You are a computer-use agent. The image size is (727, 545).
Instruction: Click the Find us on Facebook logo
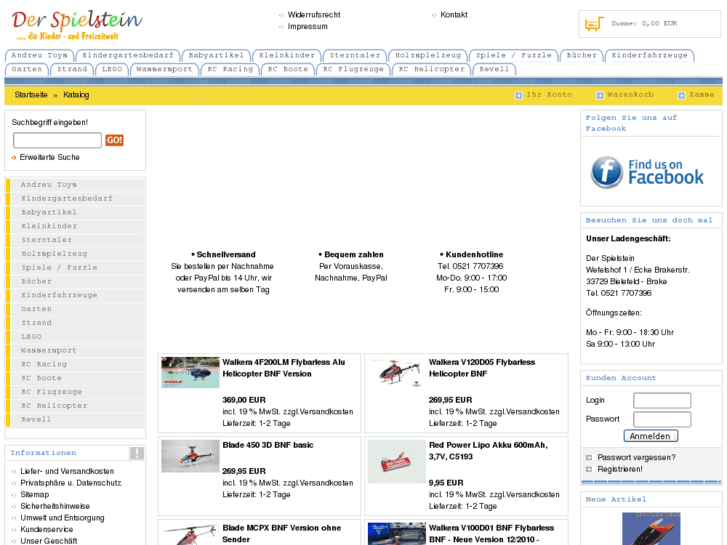coord(647,172)
